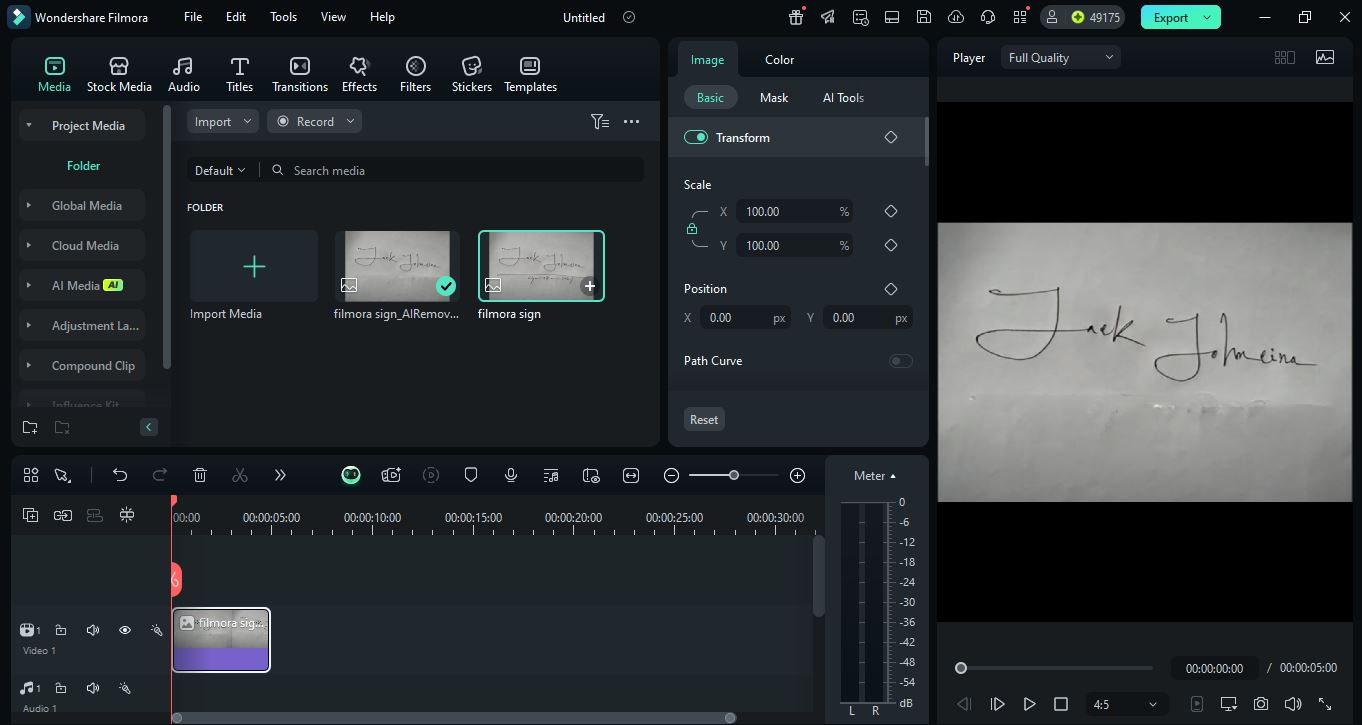The height and width of the screenshot is (725, 1362).
Task: Switch to the AI Tools sub-tab
Action: [843, 97]
